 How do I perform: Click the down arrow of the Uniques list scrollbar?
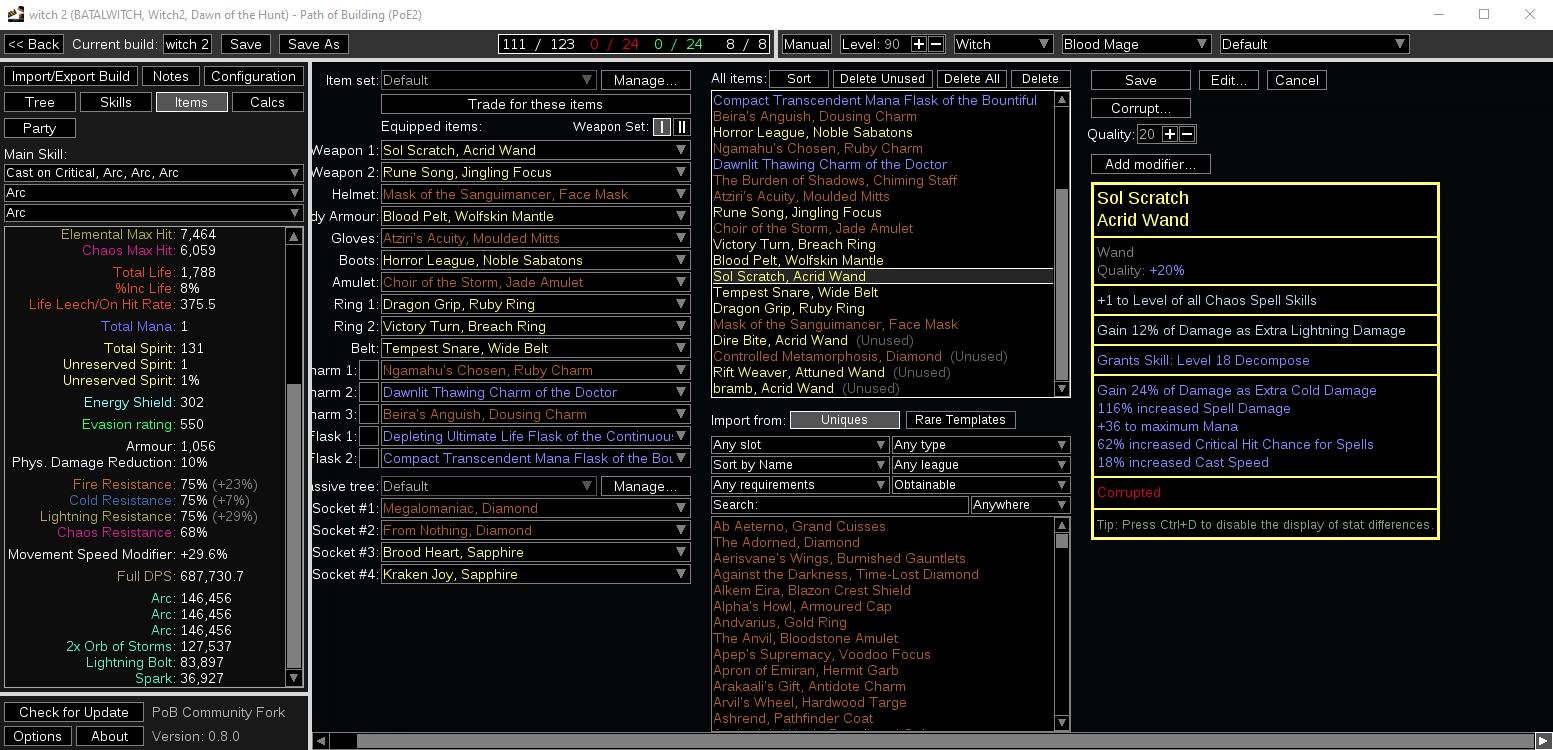1062,722
